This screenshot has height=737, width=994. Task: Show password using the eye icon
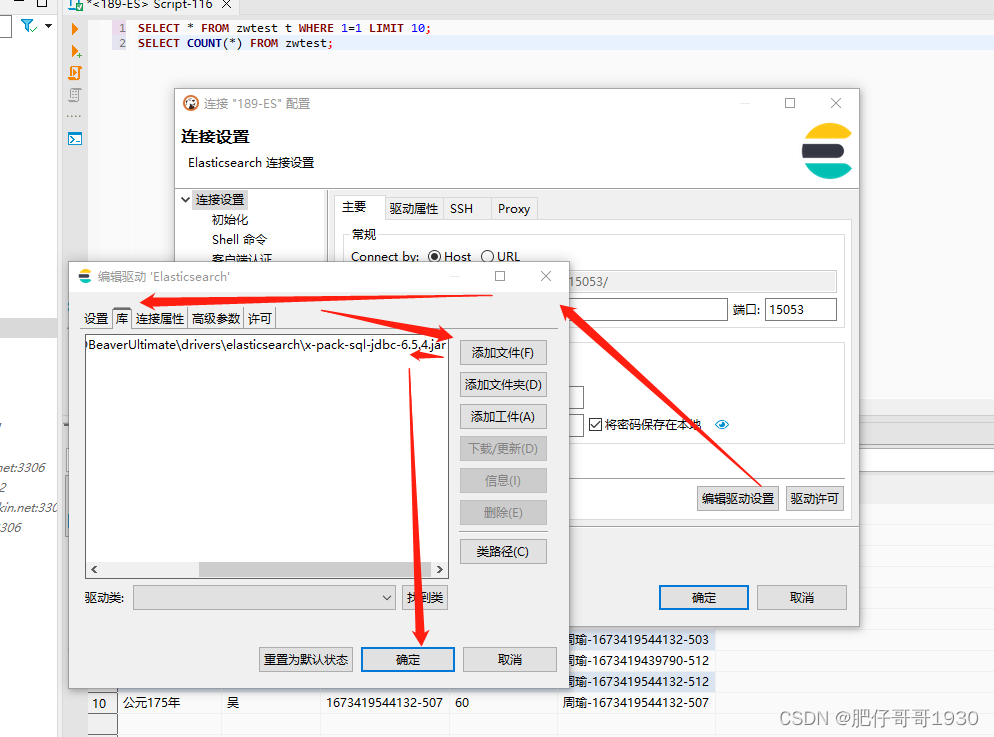pyautogui.click(x=721, y=425)
